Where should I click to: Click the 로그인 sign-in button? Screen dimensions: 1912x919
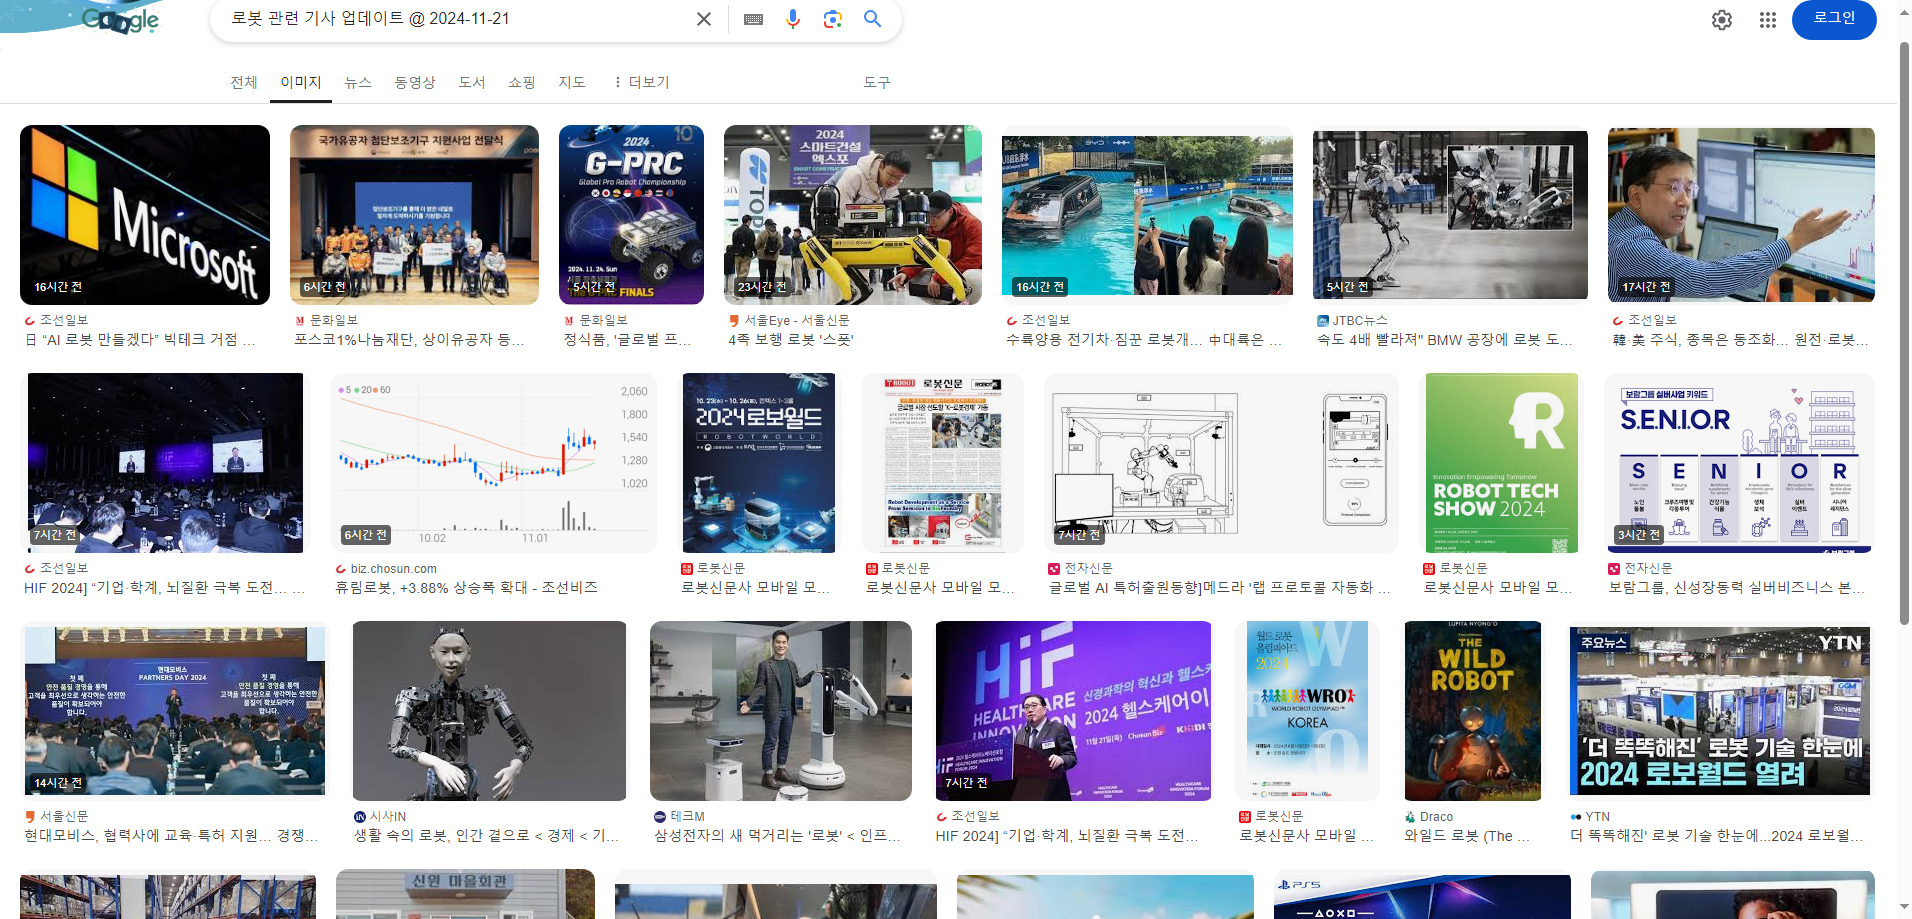pyautogui.click(x=1834, y=19)
